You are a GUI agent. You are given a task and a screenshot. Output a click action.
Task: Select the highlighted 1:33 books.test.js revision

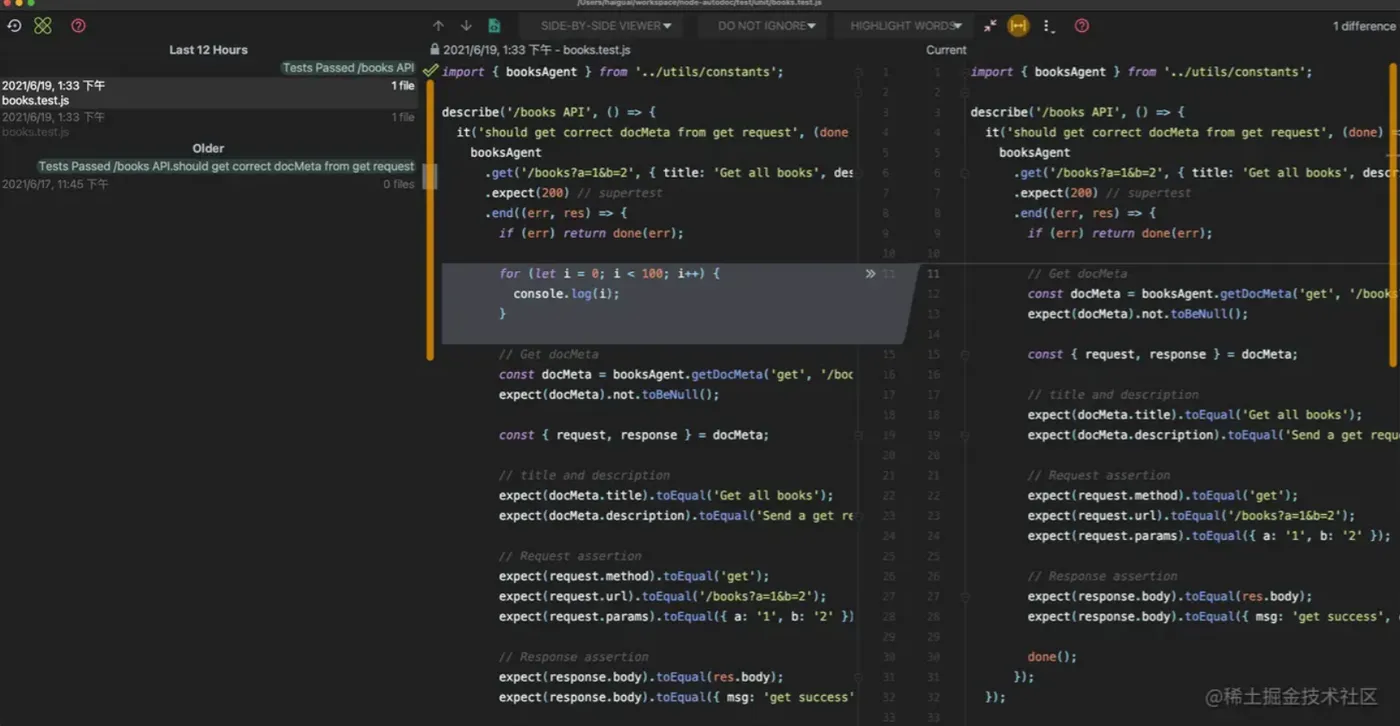pyautogui.click(x=208, y=93)
